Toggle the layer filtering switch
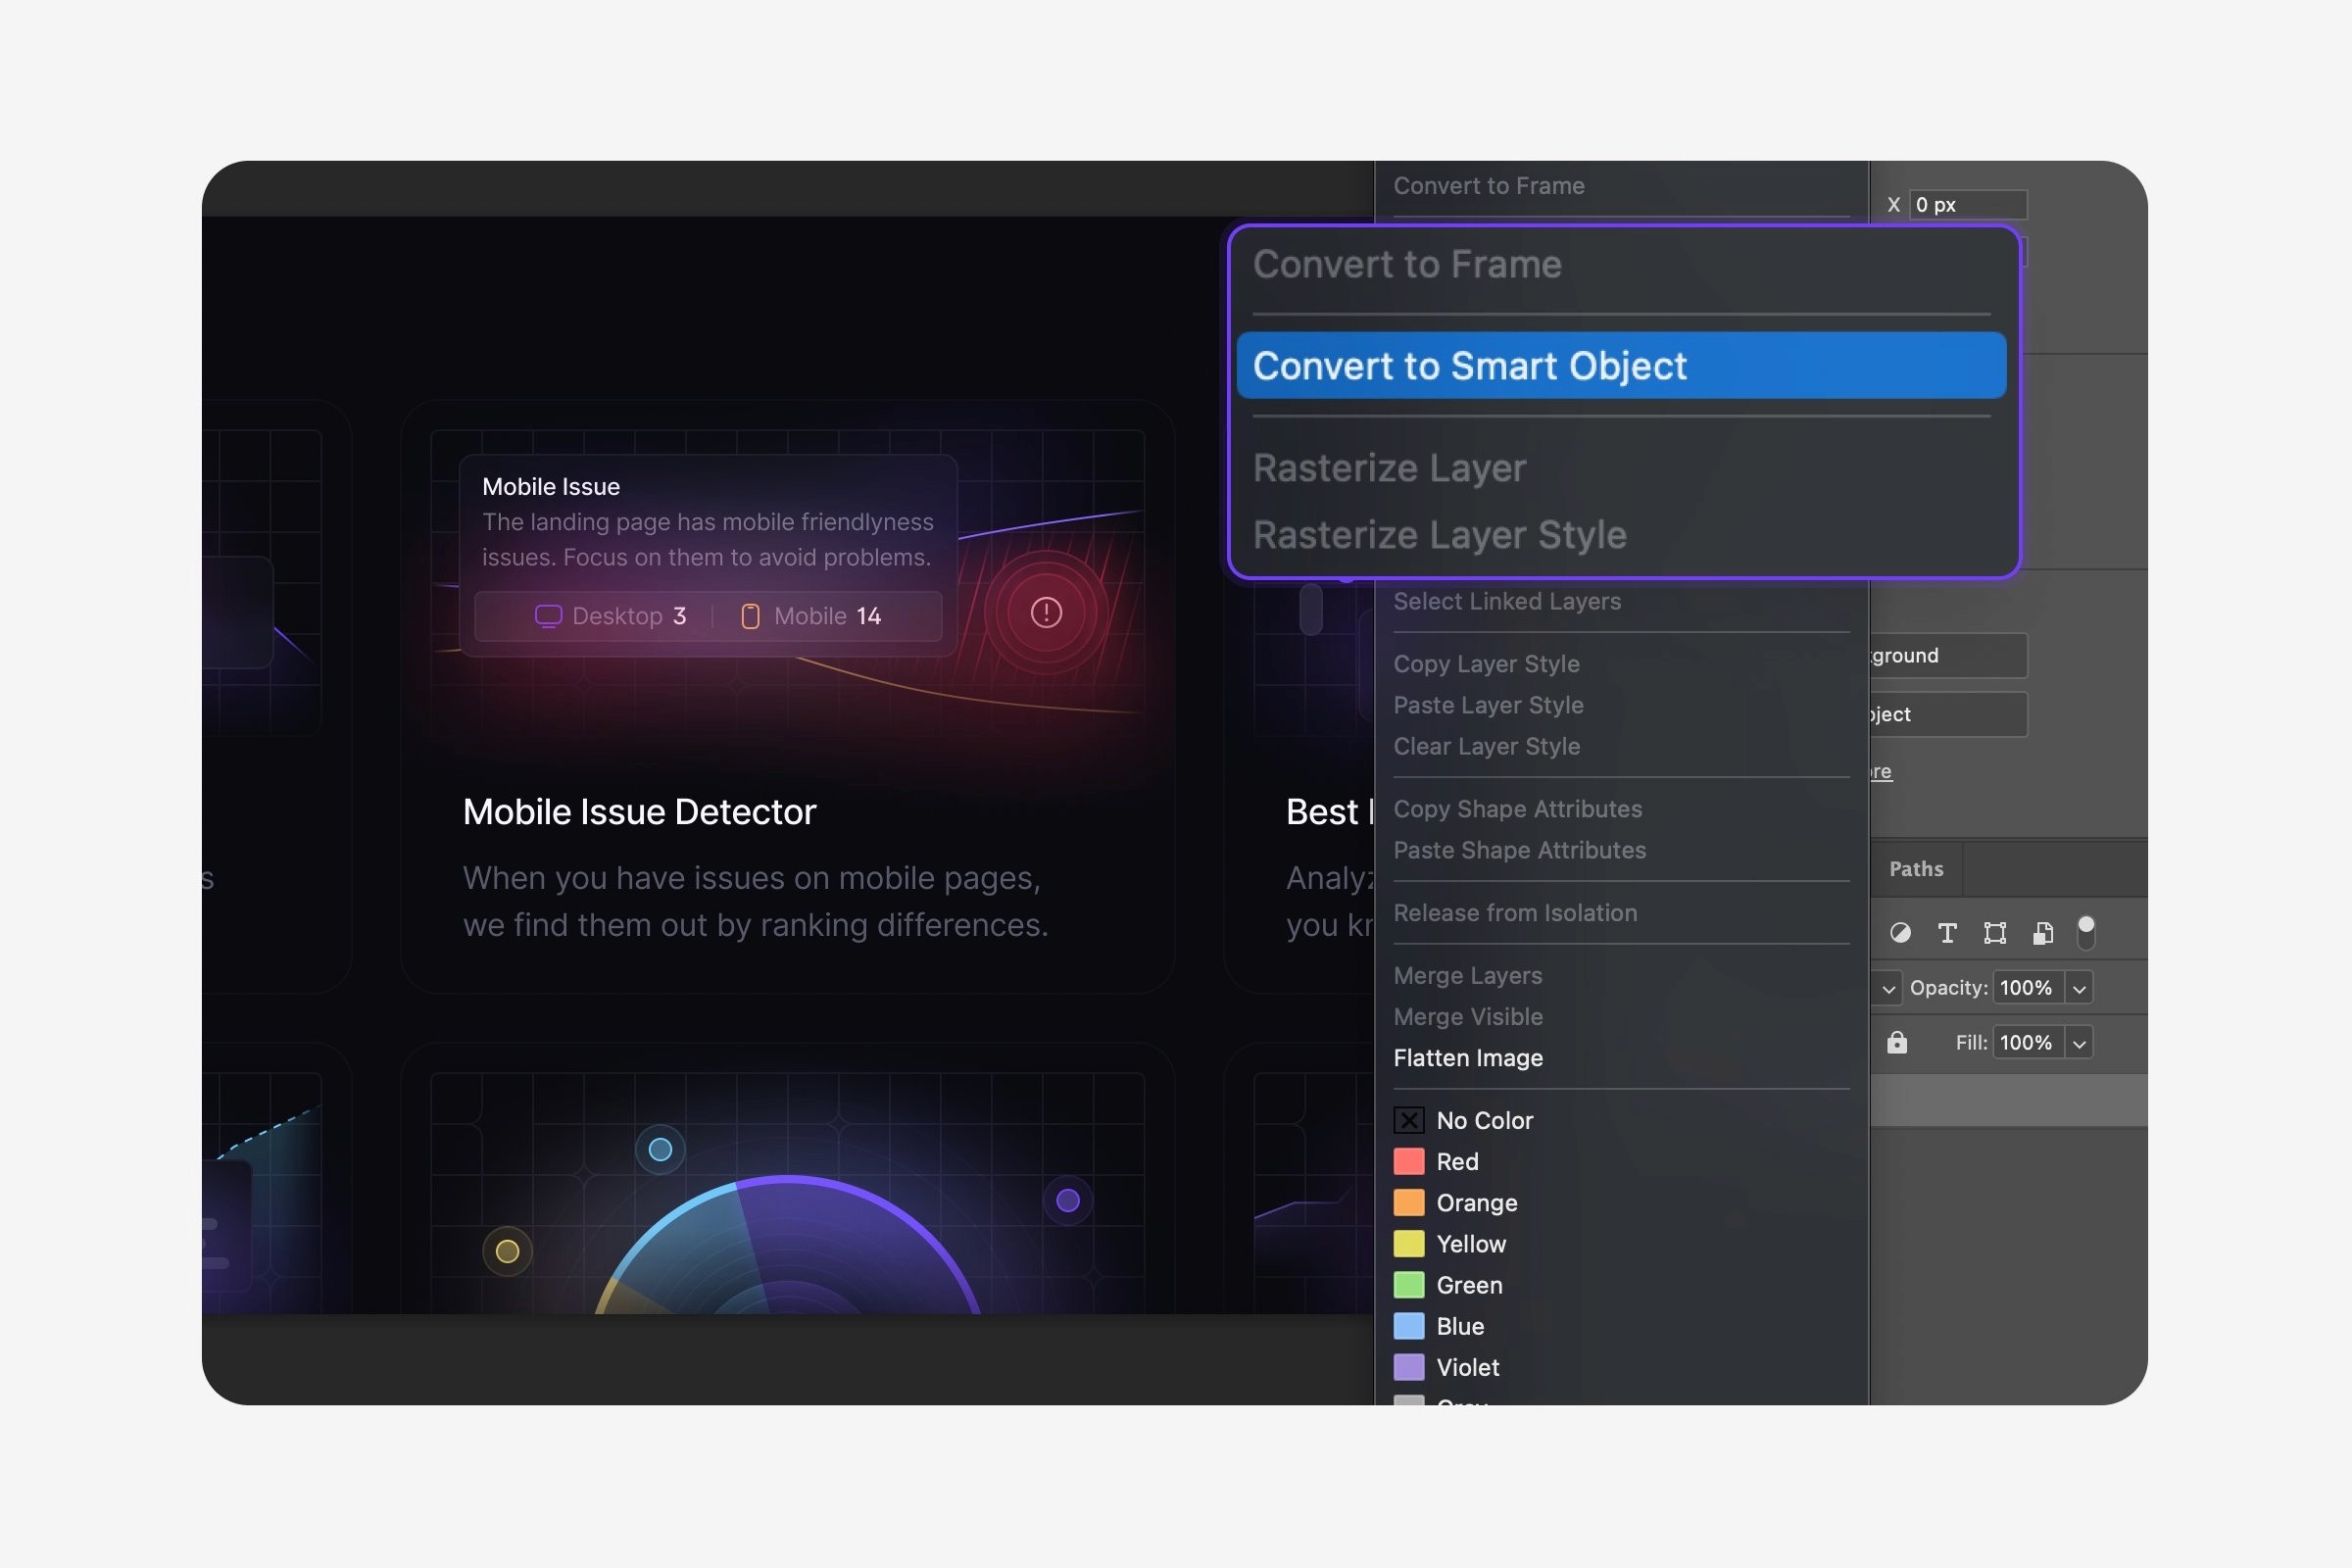Screen dimensions: 2352x1568 click(x=2086, y=932)
